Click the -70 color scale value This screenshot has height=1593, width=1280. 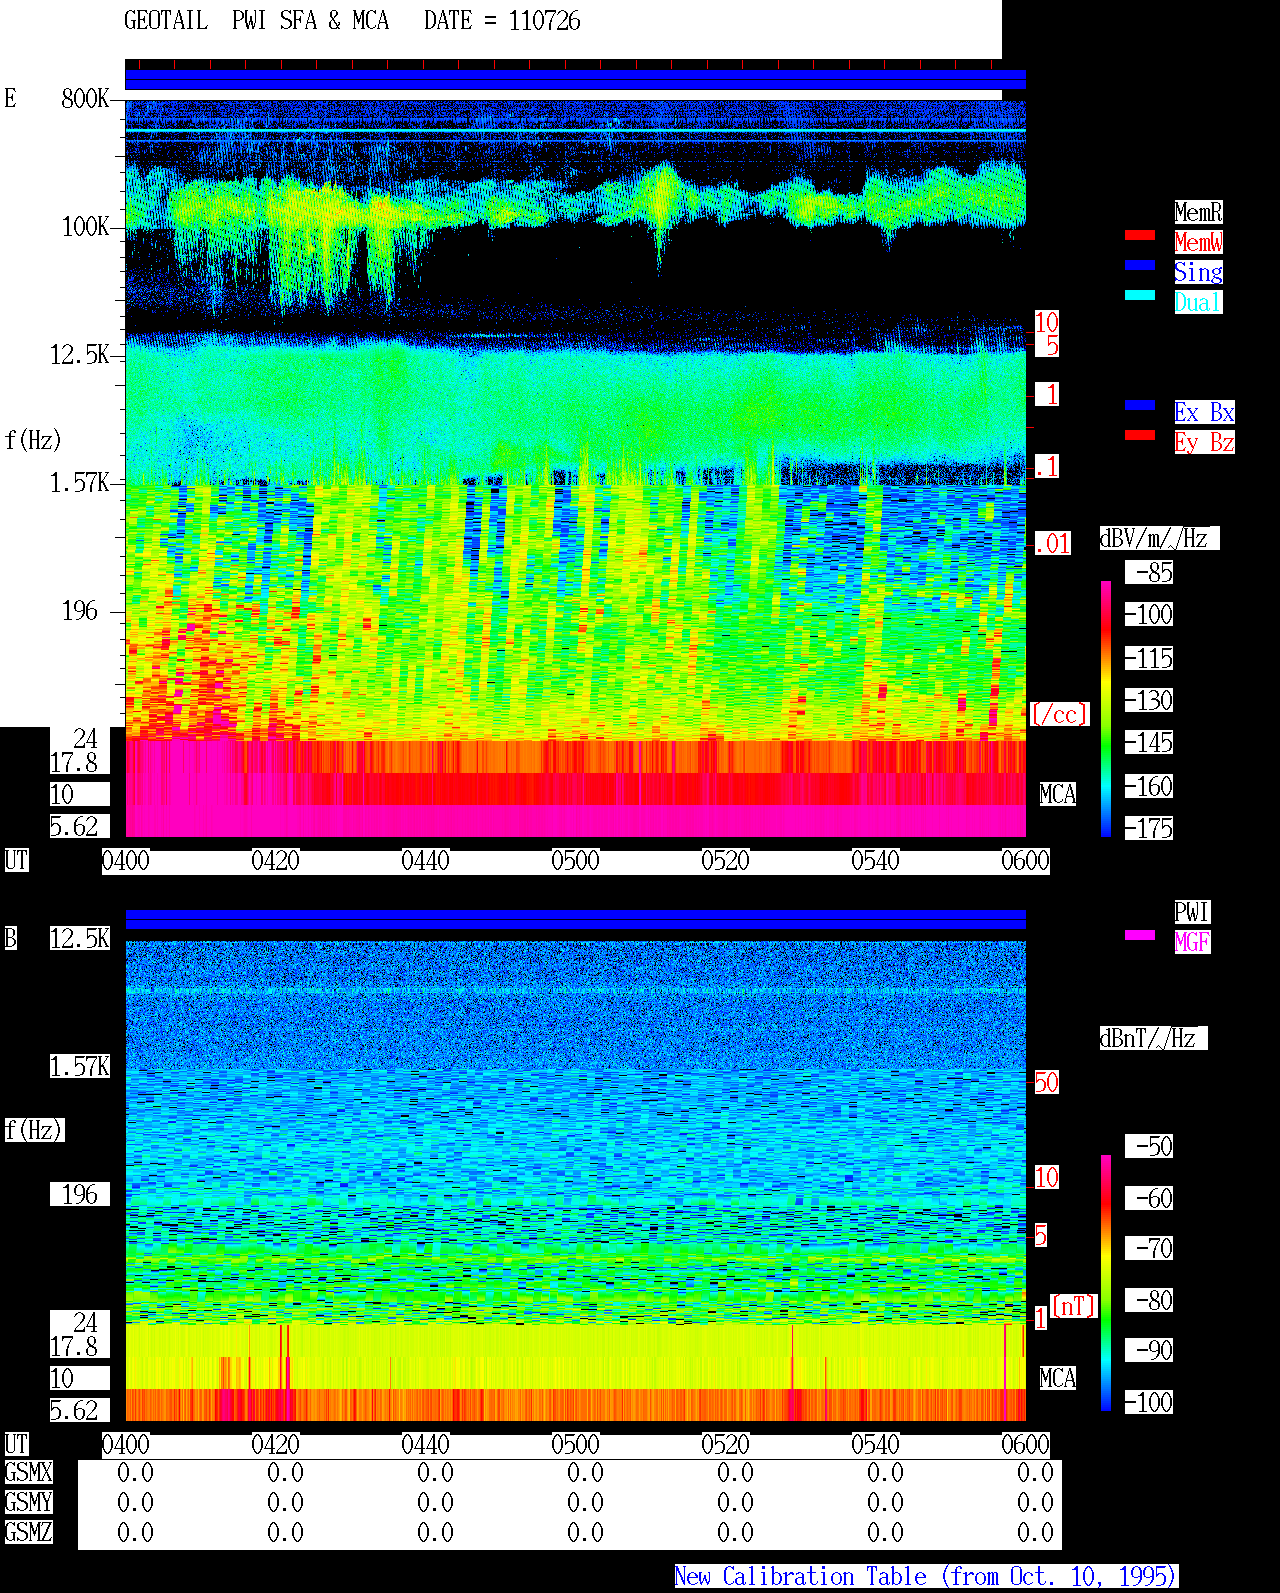click(1149, 1248)
